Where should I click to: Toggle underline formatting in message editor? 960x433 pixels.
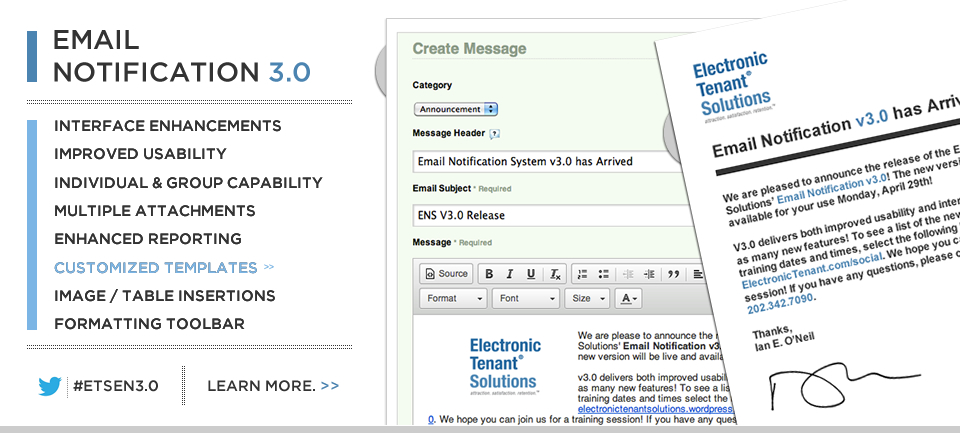click(x=531, y=274)
